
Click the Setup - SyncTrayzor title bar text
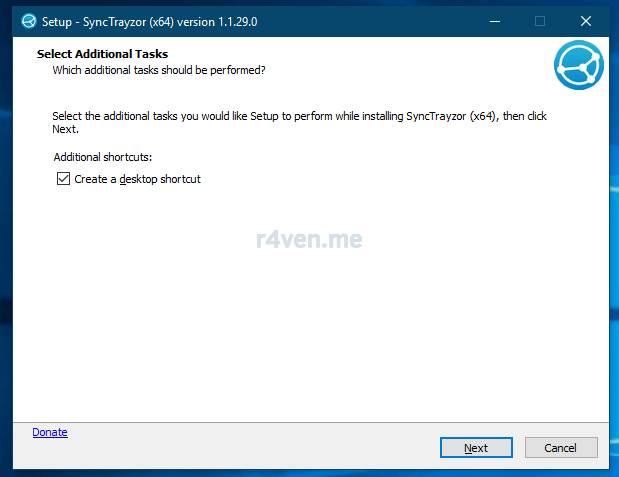tap(150, 21)
